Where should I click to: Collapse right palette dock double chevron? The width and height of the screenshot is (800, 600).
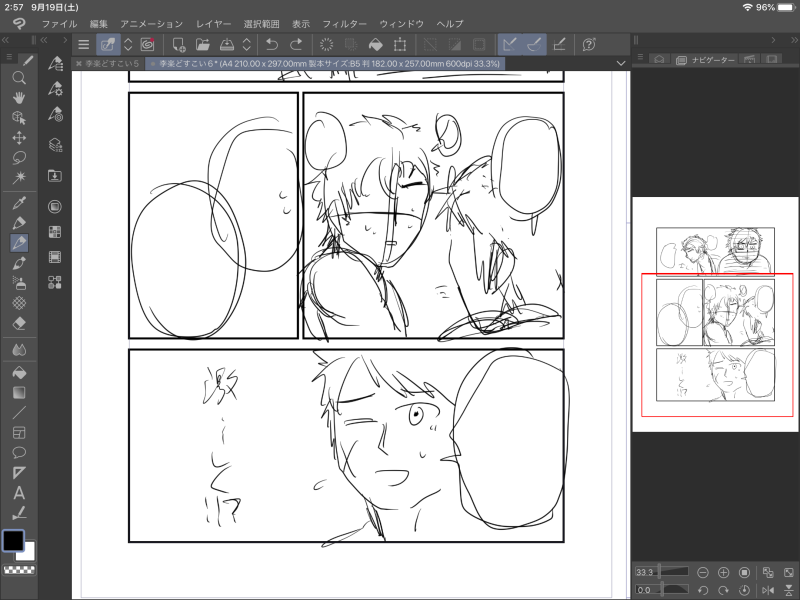click(794, 40)
